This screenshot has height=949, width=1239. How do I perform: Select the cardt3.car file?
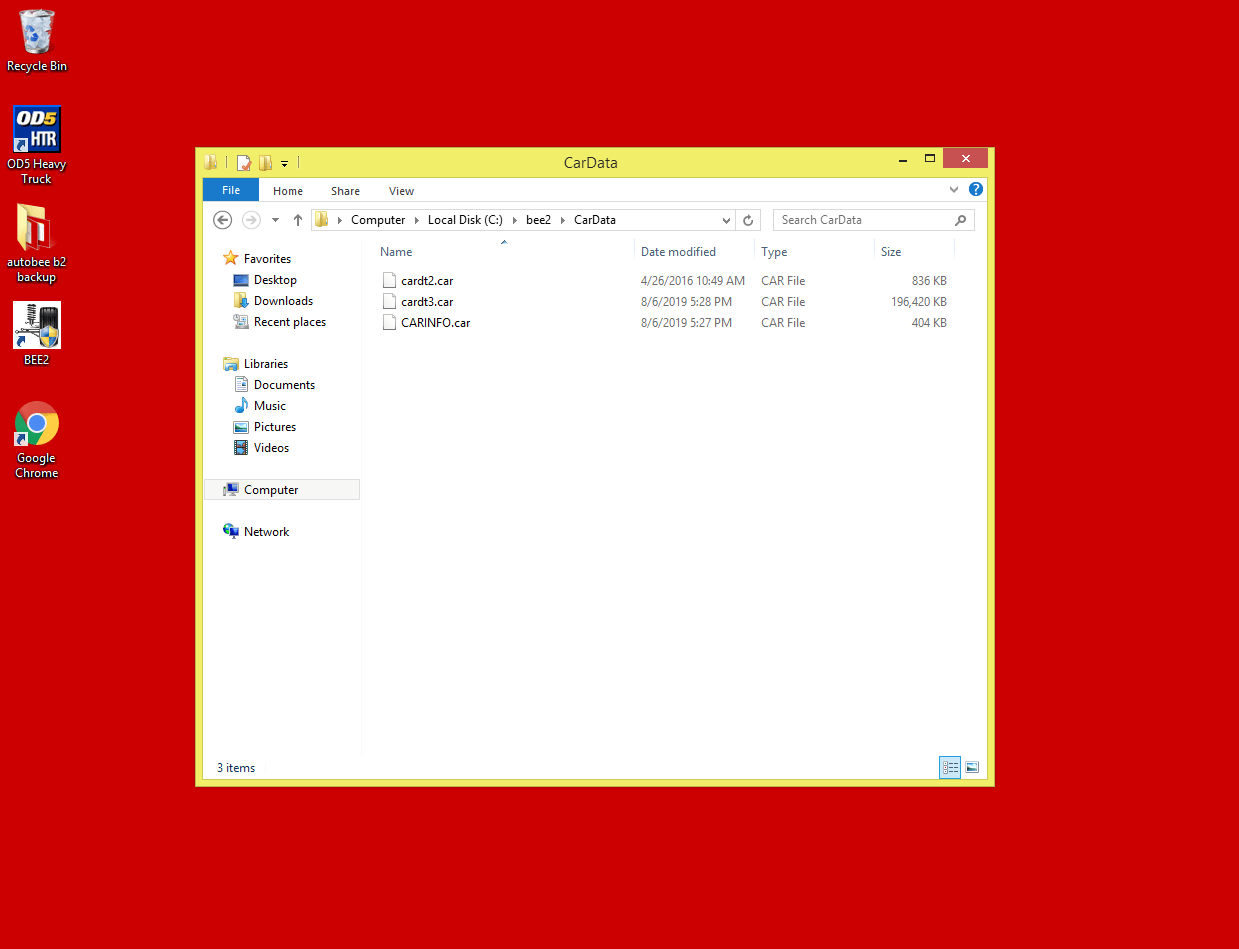[x=427, y=302]
